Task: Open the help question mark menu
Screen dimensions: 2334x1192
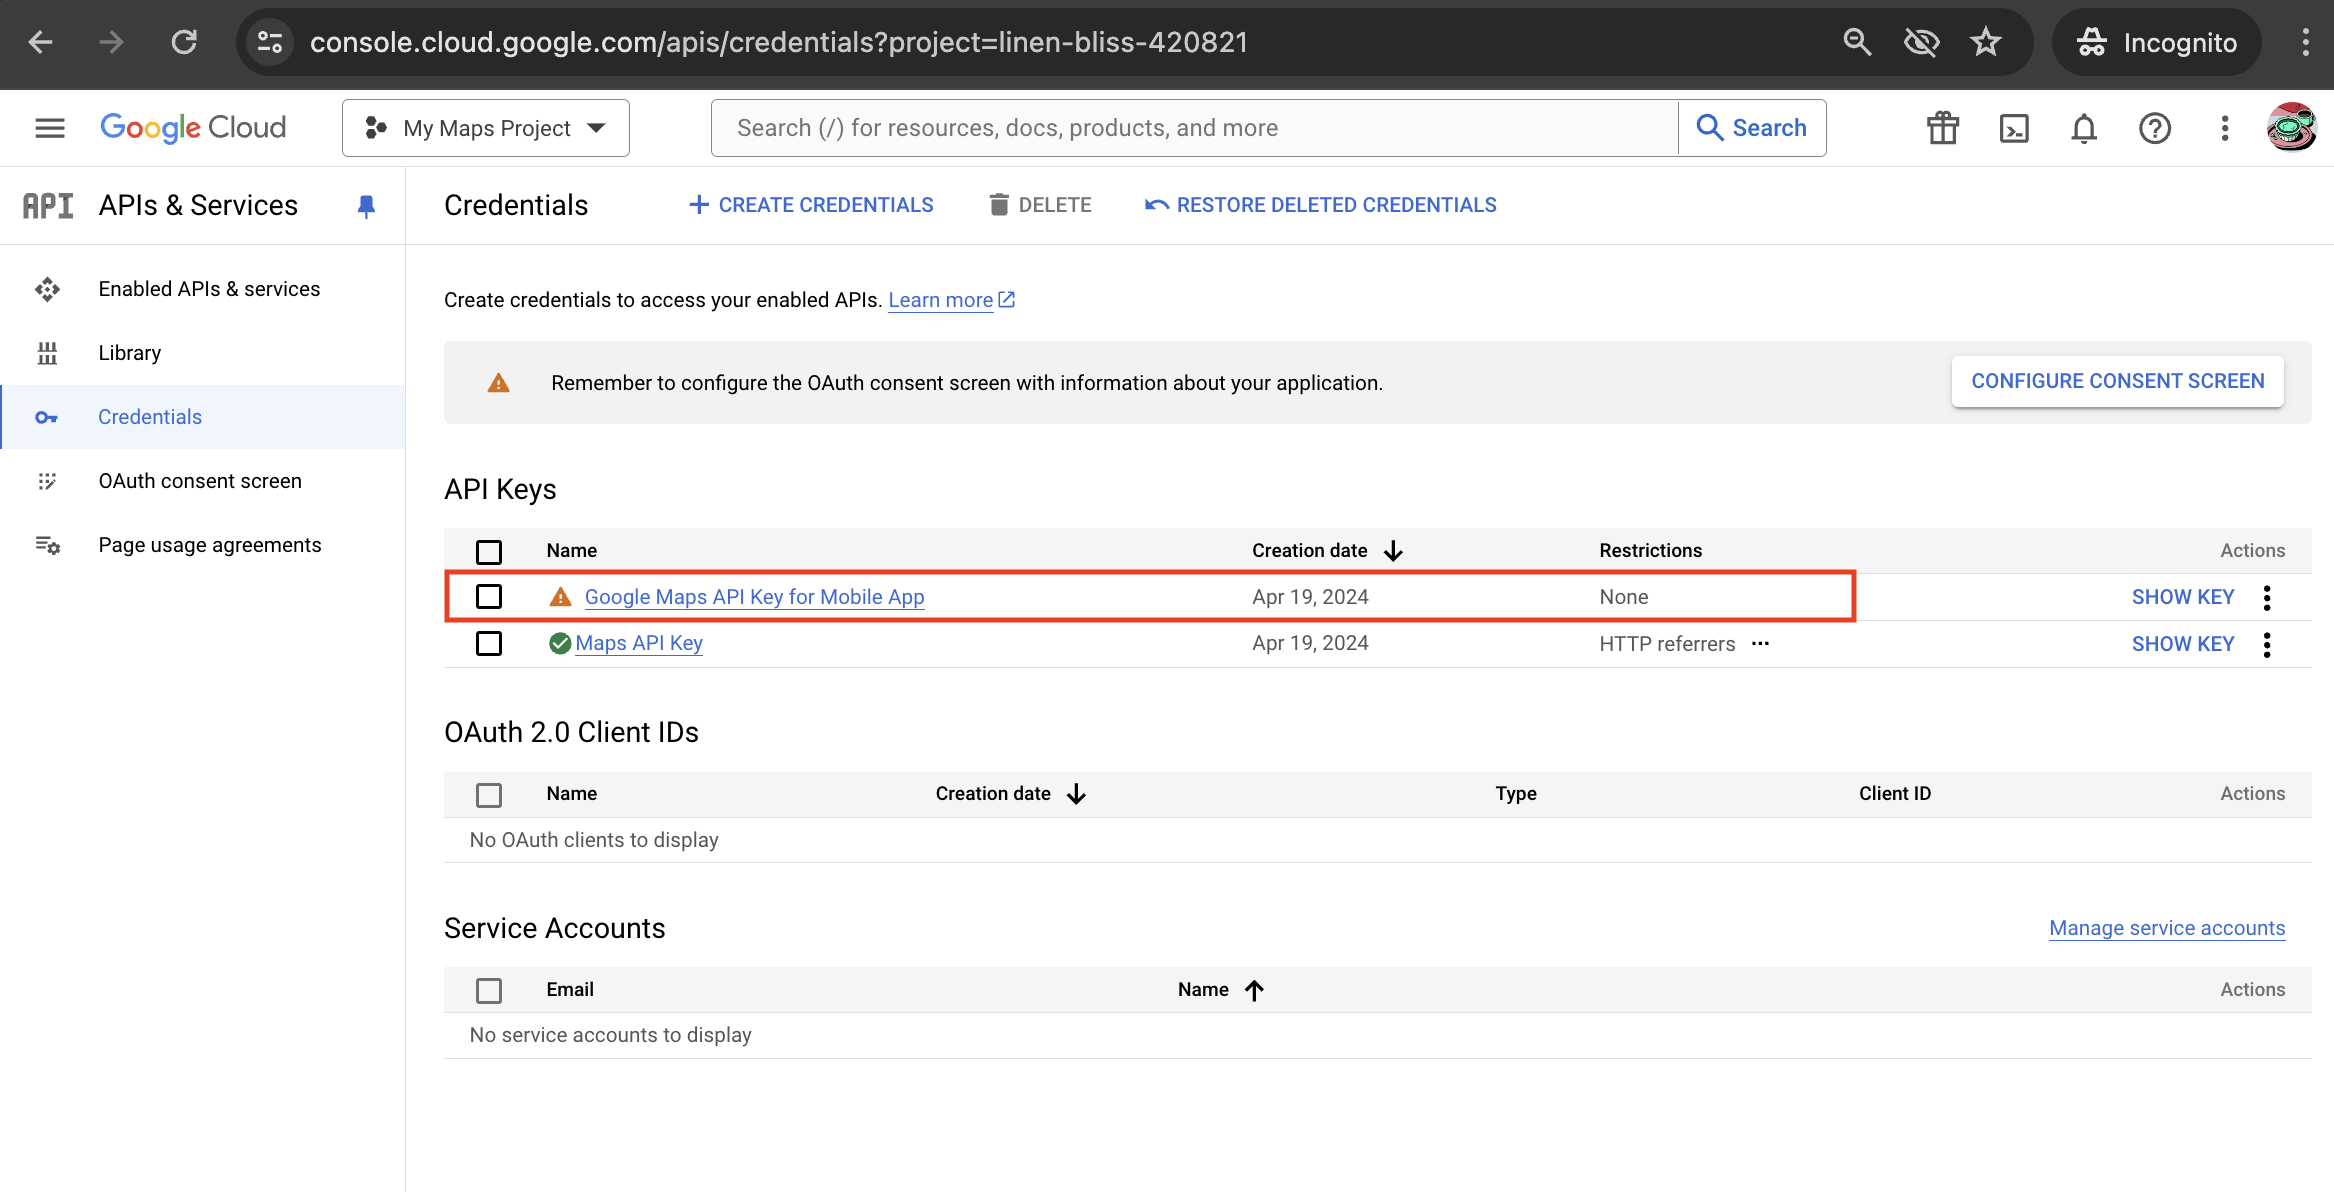Action: click(x=2155, y=128)
